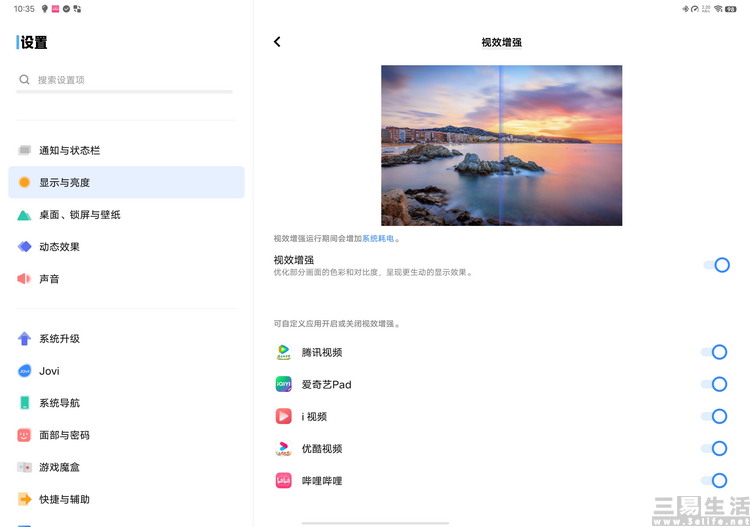Open 通知与状态栏 settings

(x=126, y=150)
